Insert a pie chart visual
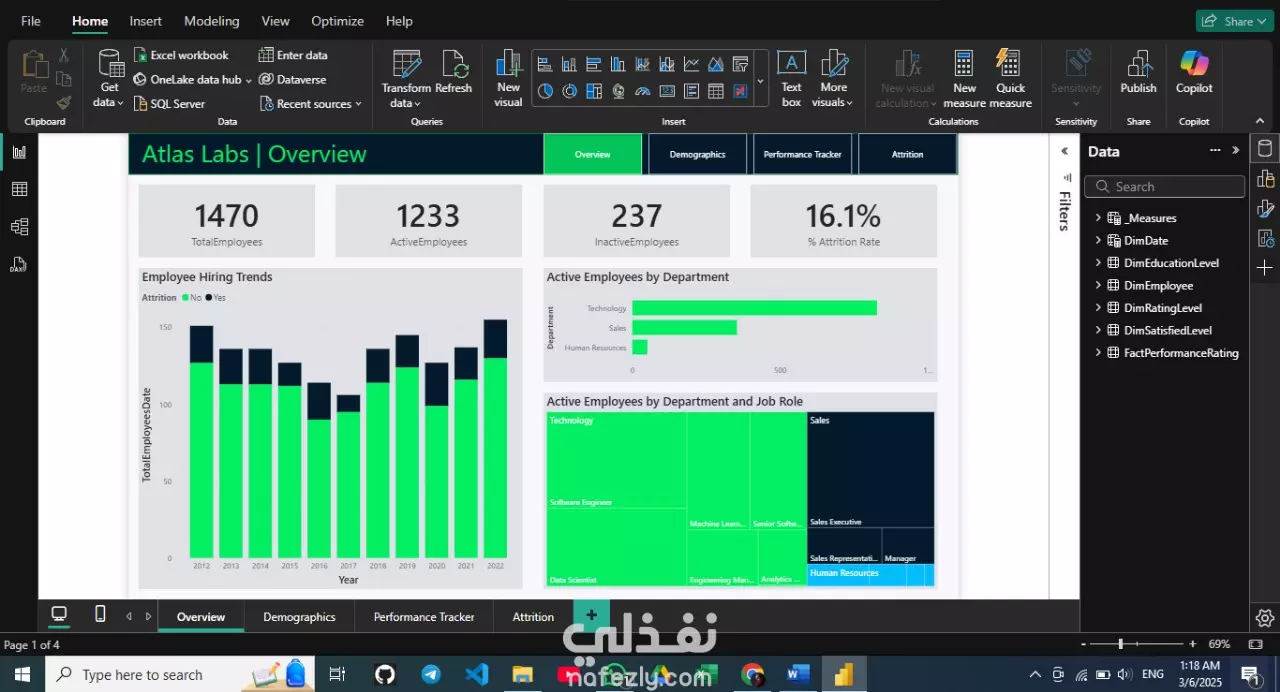The height and width of the screenshot is (692, 1280). pos(545,91)
